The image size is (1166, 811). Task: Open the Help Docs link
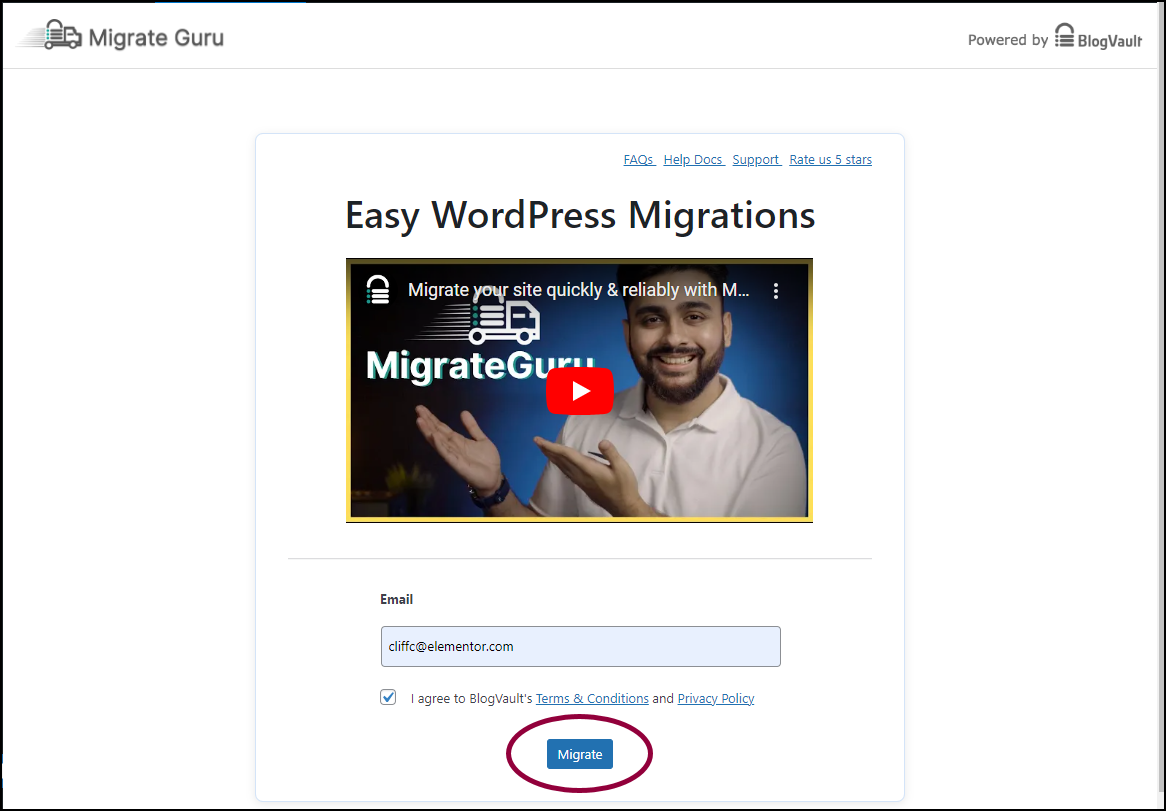[693, 159]
